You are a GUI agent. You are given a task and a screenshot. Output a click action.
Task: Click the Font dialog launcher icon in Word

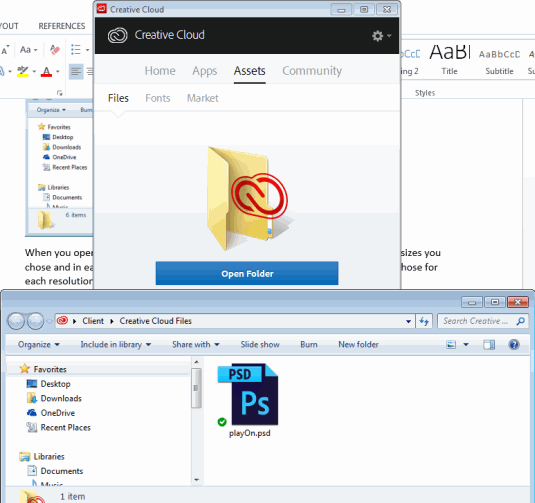coord(59,93)
